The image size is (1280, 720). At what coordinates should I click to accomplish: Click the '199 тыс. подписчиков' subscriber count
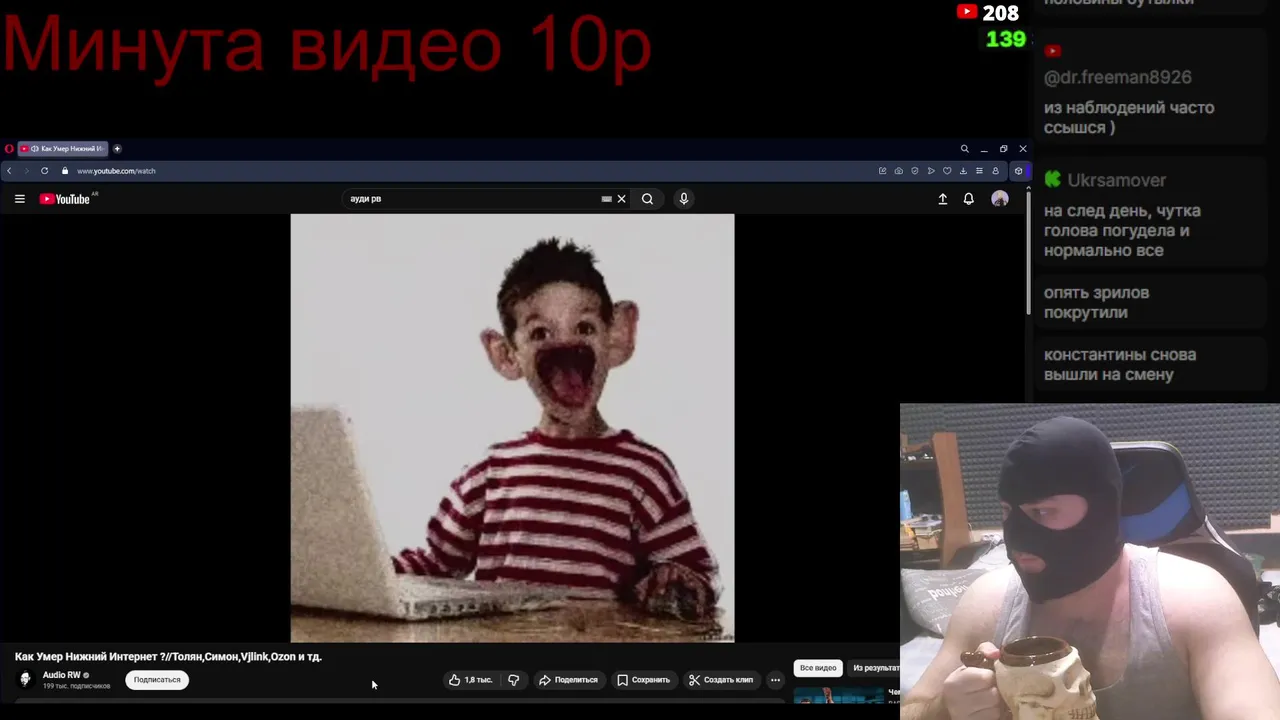coord(76,686)
